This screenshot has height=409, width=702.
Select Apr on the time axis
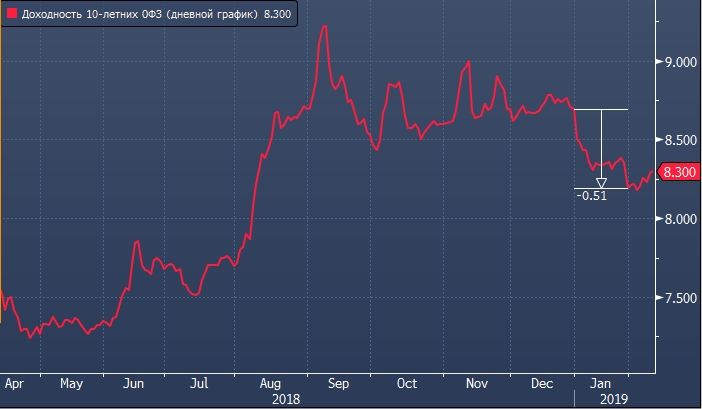pos(14,382)
